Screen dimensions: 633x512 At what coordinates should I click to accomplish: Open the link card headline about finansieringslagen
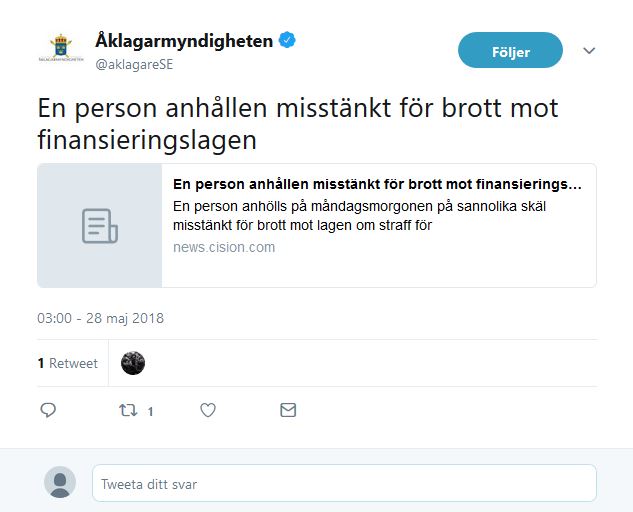pyautogui.click(x=377, y=184)
